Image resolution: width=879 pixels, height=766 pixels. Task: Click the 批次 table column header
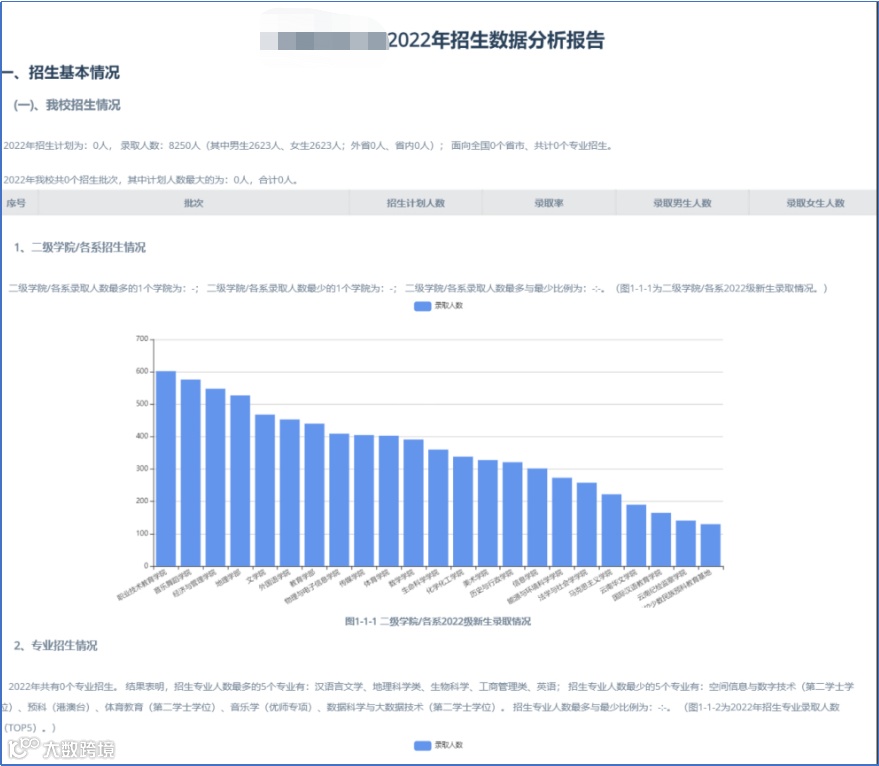[193, 203]
